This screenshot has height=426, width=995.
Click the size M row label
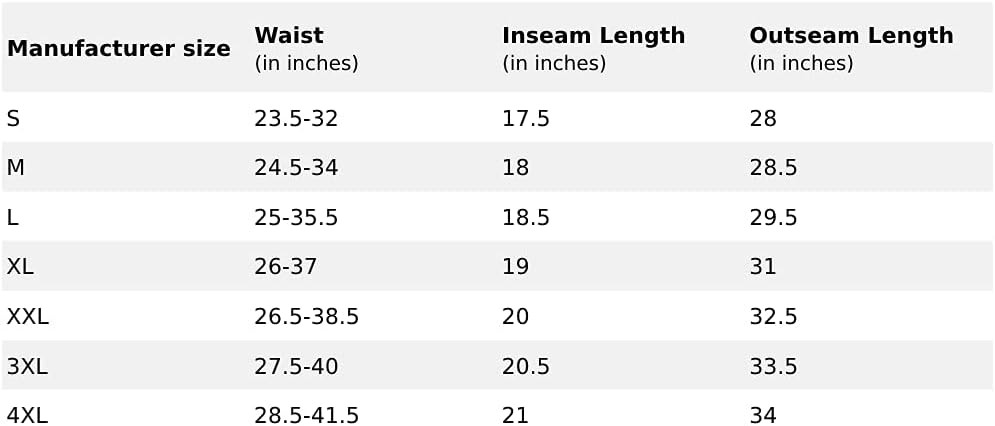[16, 168]
